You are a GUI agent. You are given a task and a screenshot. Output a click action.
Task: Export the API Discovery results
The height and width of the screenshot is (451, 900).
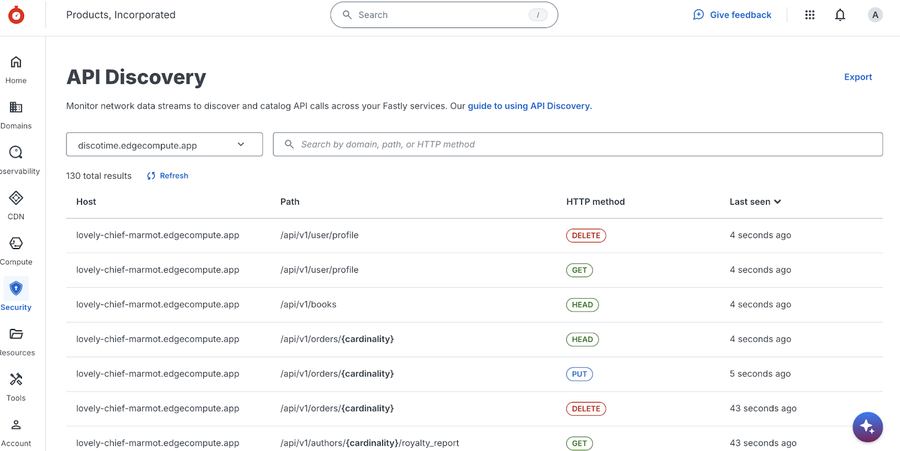pyautogui.click(x=858, y=77)
